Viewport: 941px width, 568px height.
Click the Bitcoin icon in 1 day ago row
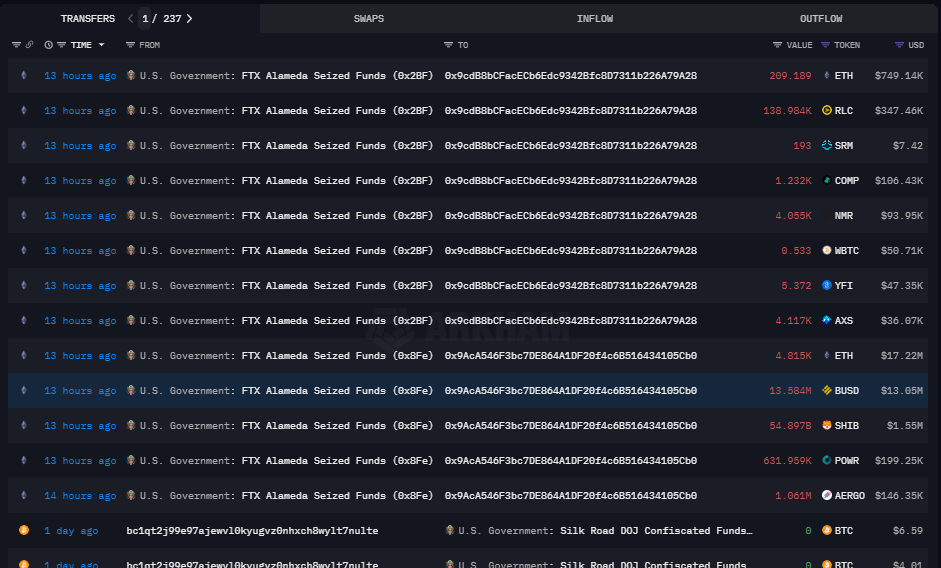pos(24,531)
